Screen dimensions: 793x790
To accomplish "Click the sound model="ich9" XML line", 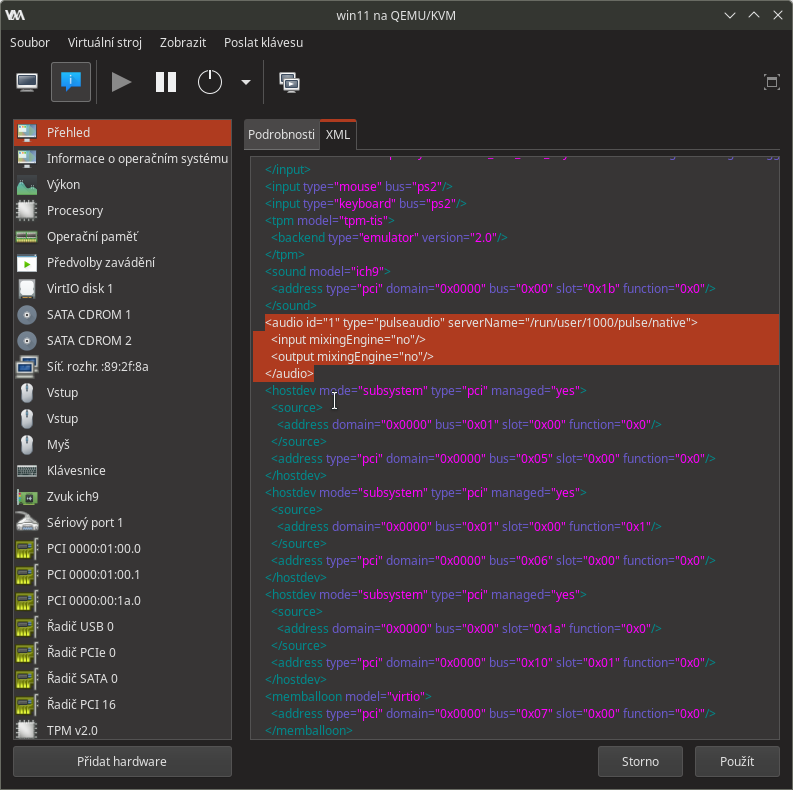I will [x=328, y=272].
